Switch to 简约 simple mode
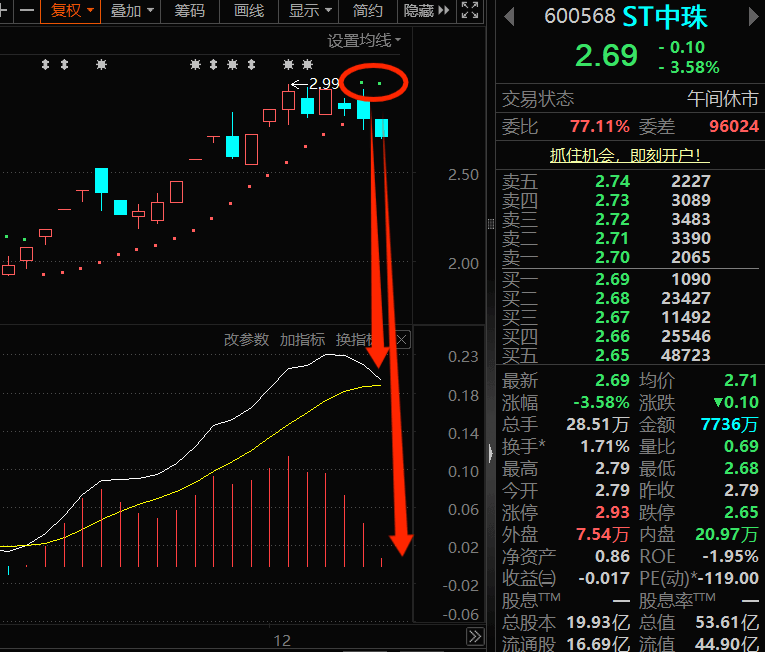This screenshot has height=652, width=765. pyautogui.click(x=367, y=11)
